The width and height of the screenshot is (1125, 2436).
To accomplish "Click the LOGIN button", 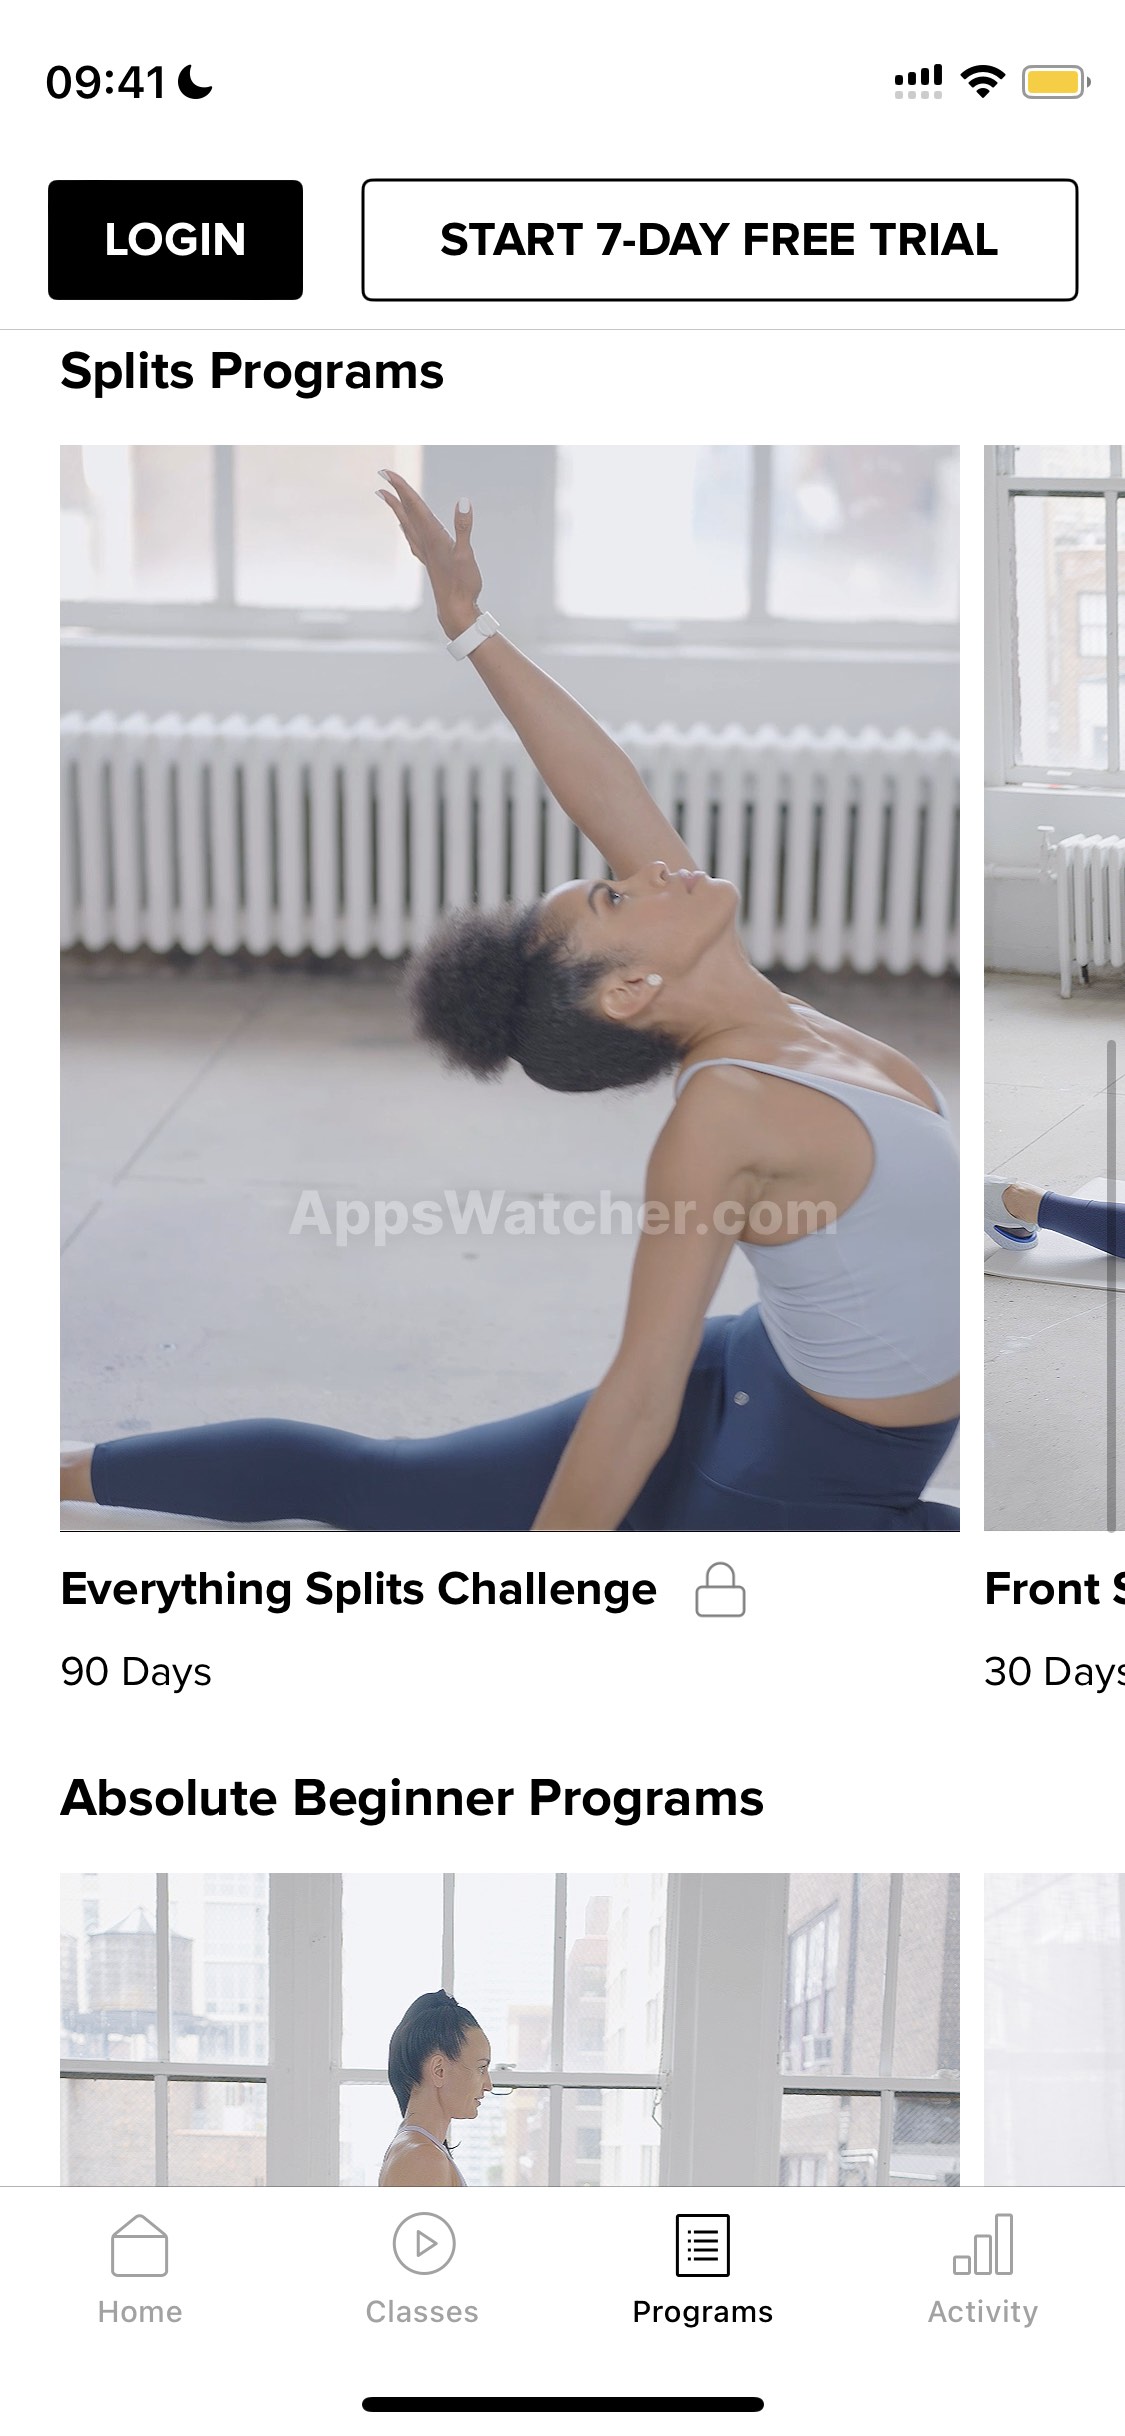I will coord(175,240).
